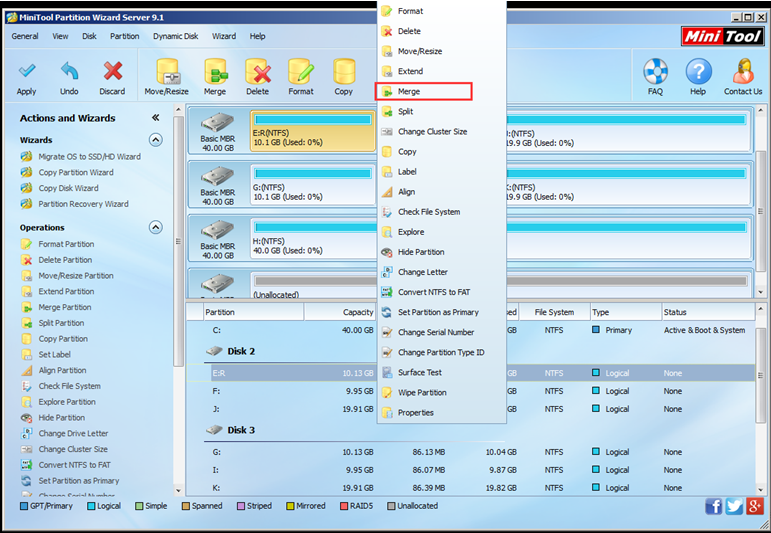The width and height of the screenshot is (771, 533).
Task: Click Copy Disk Wizard link
Action: tap(68, 188)
